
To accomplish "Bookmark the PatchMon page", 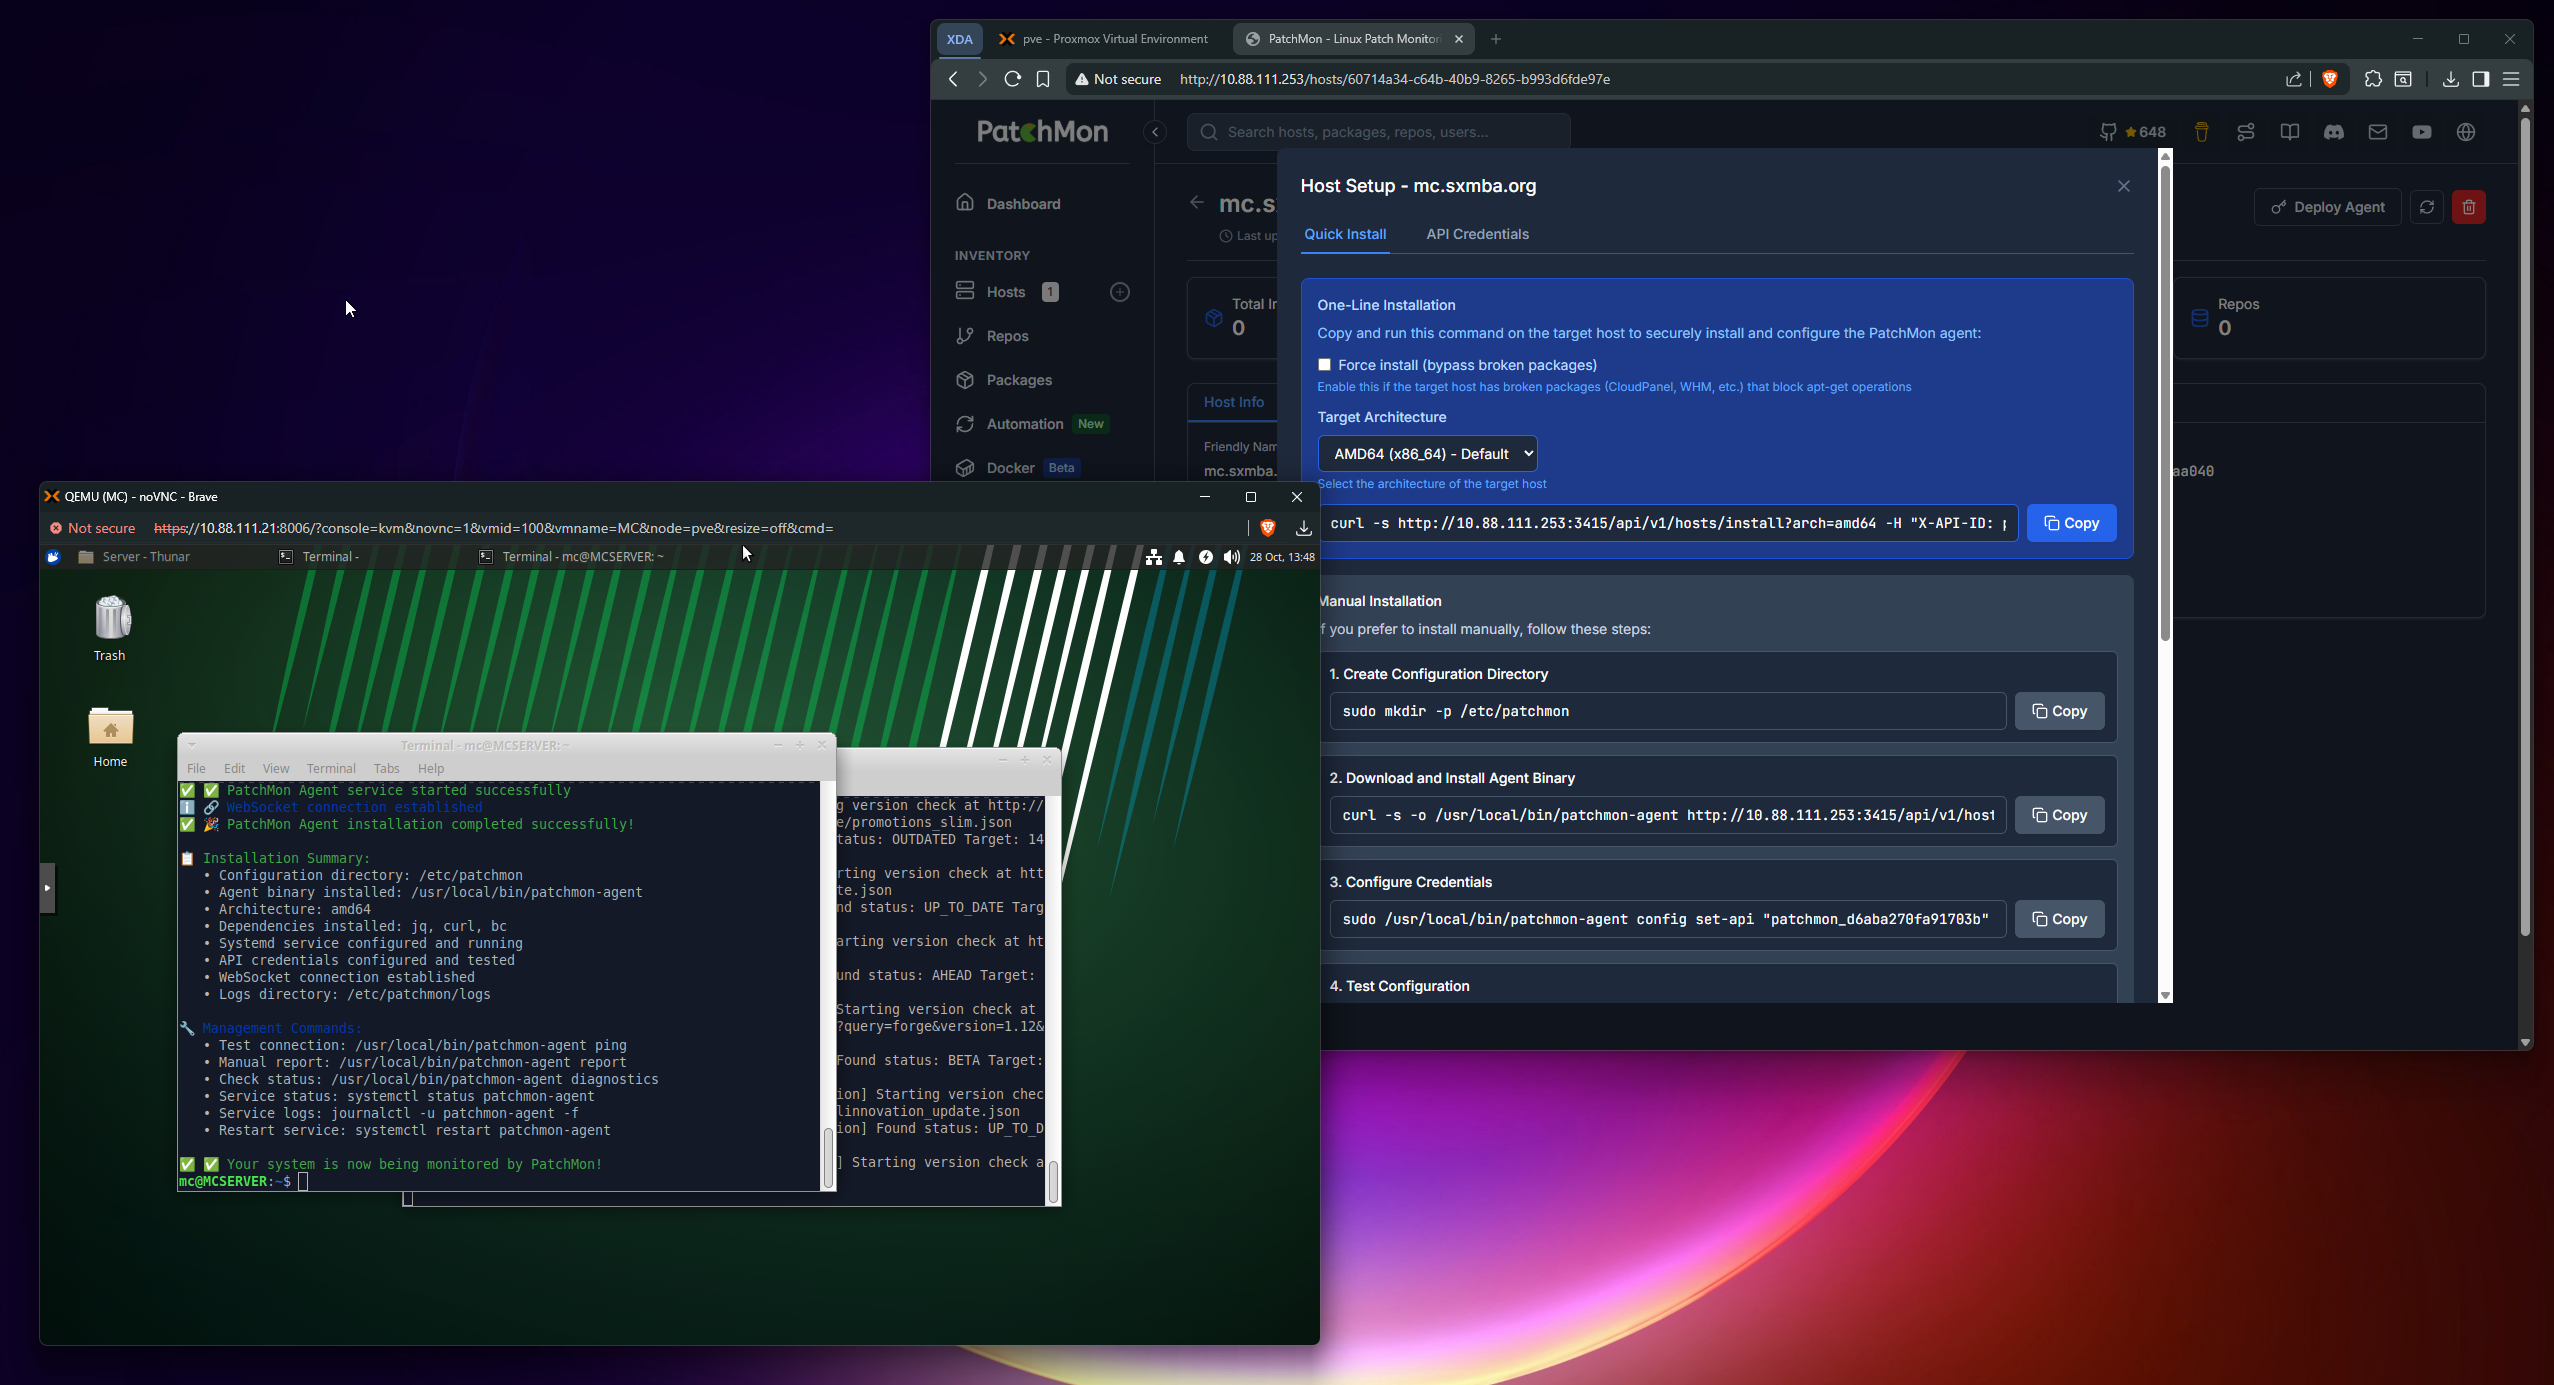I will [x=1043, y=79].
